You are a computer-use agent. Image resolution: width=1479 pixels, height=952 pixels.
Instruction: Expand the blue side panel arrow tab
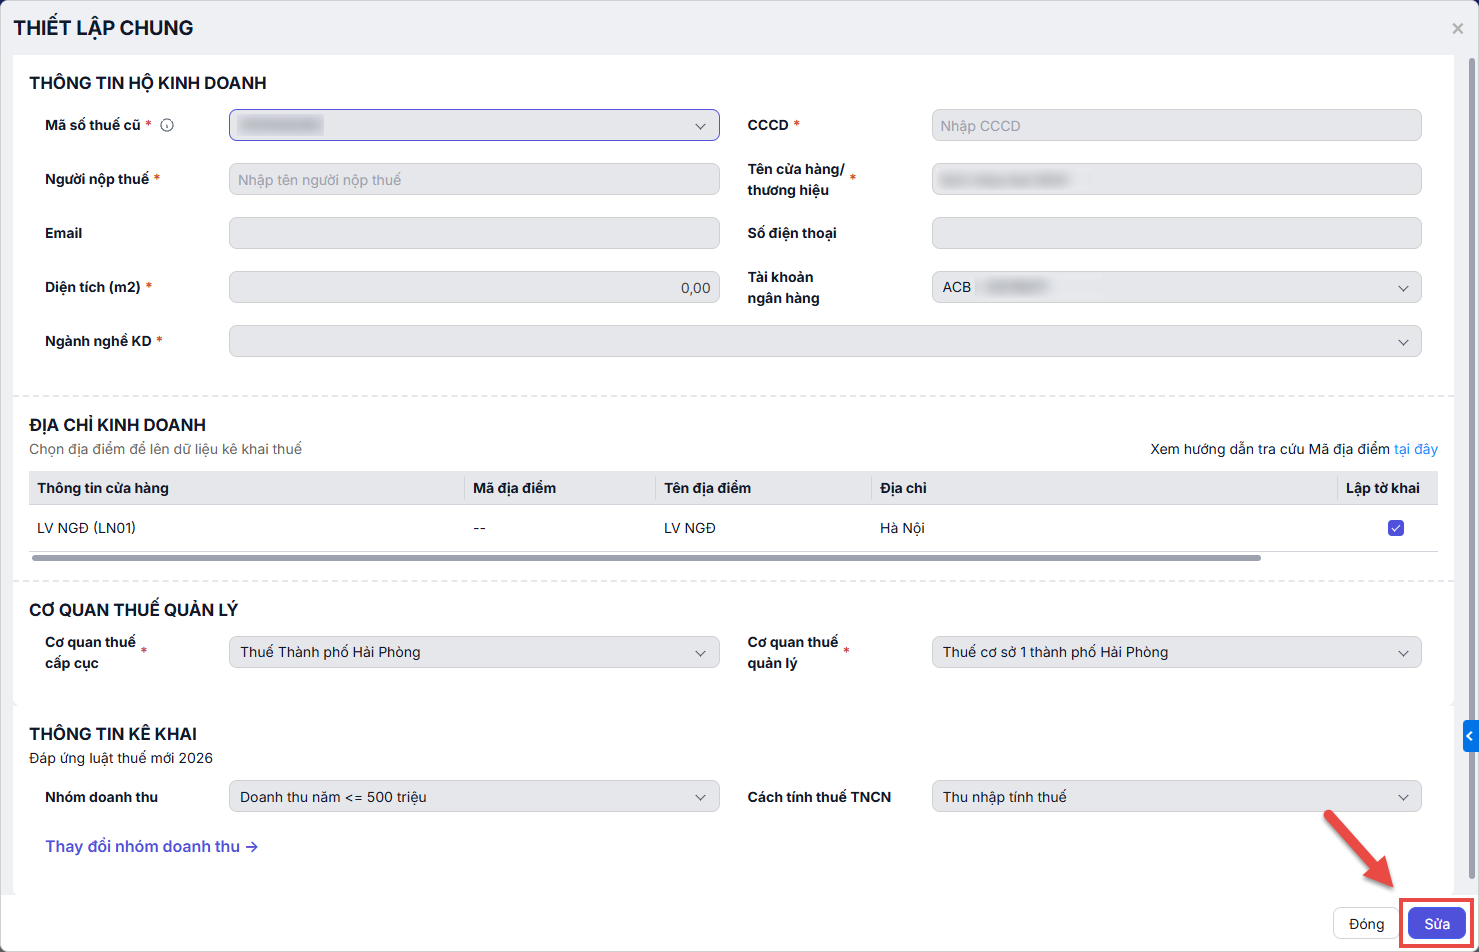(1470, 736)
